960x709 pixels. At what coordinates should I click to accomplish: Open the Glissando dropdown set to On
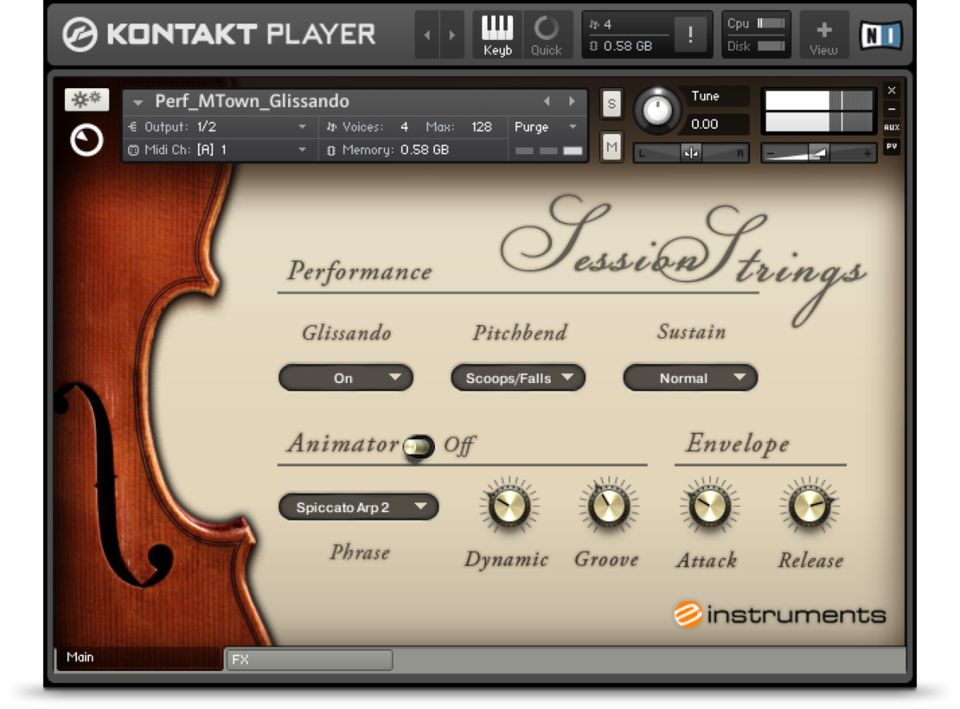coord(345,378)
